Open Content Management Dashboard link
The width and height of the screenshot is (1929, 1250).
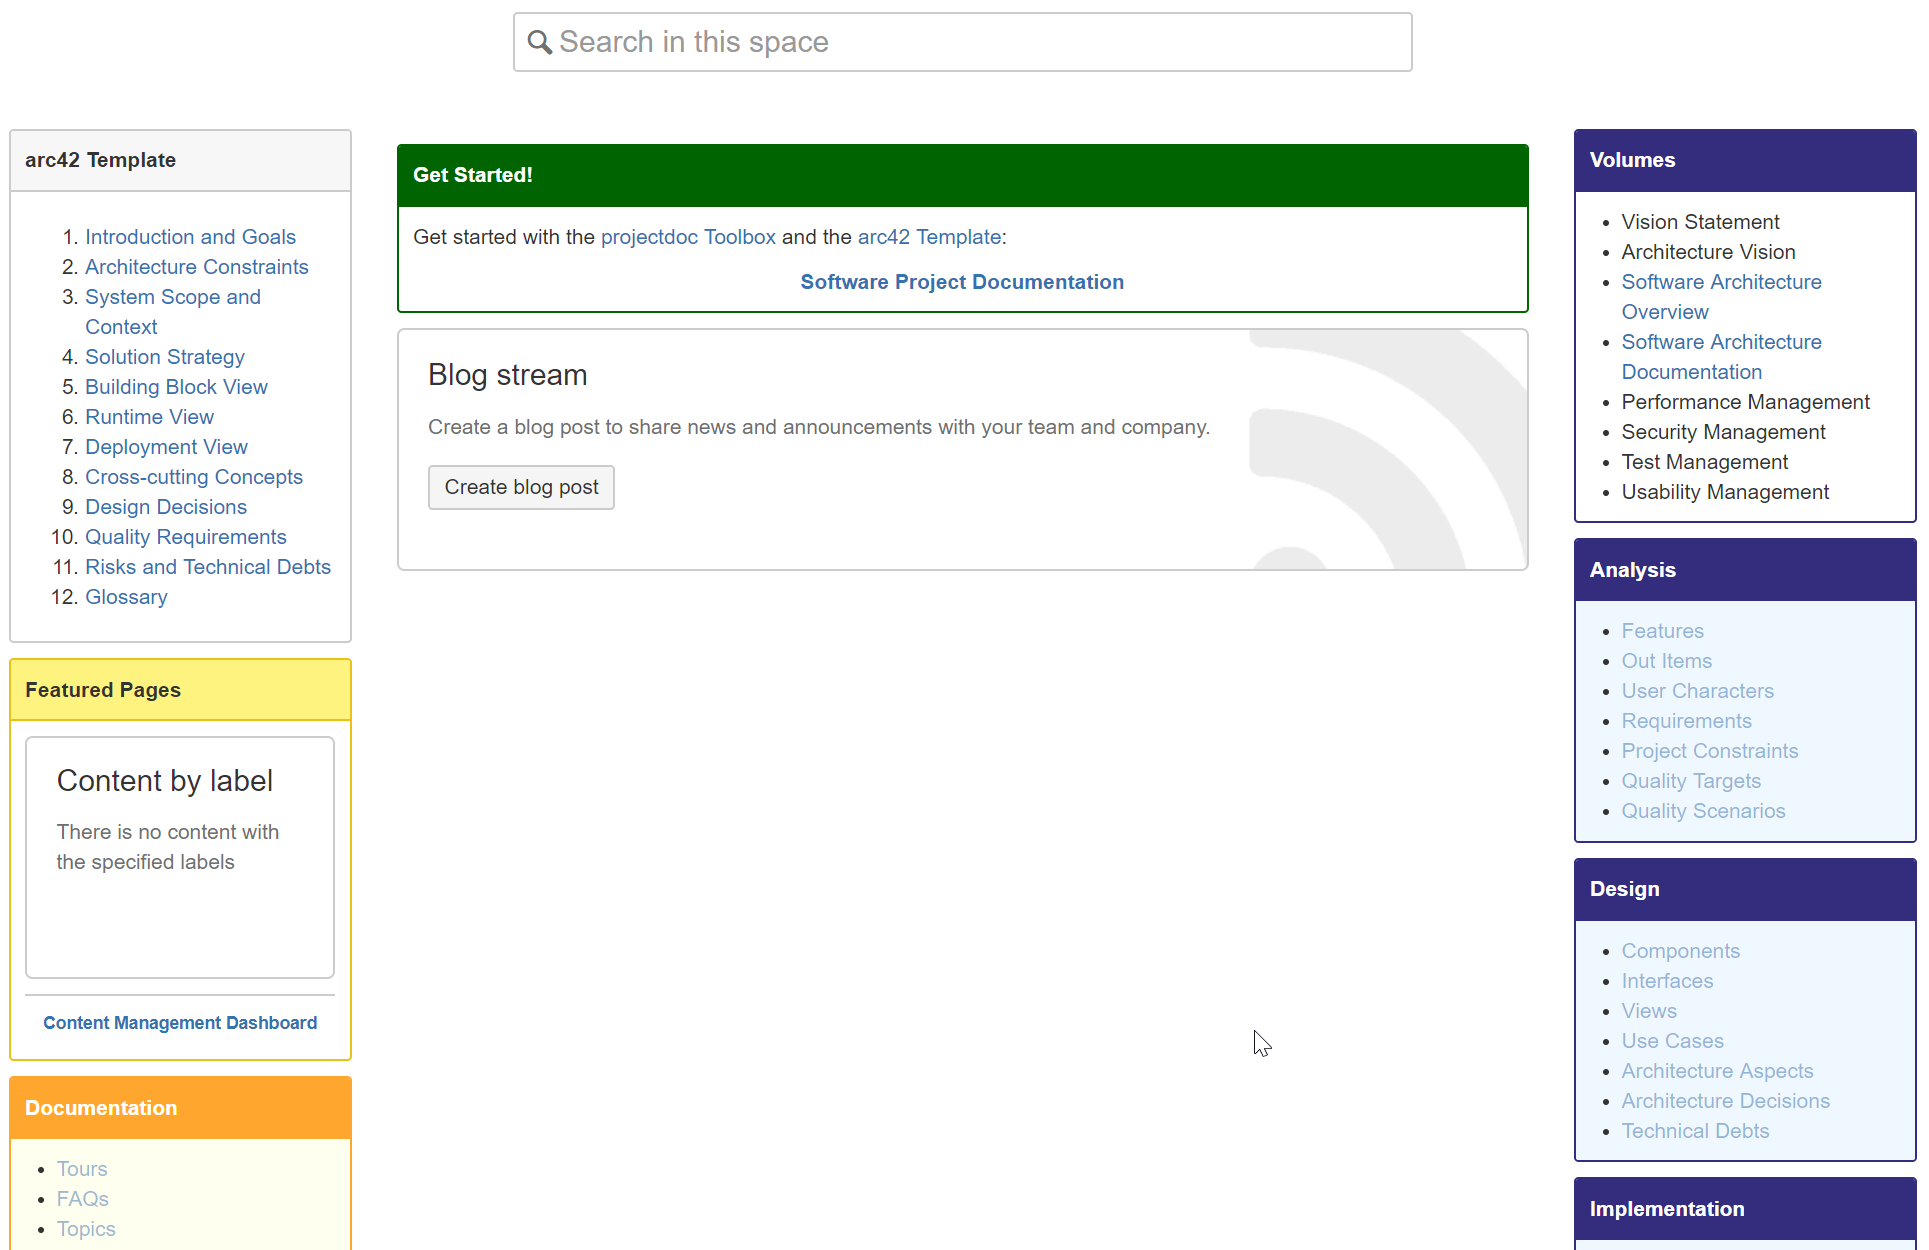(x=180, y=1023)
